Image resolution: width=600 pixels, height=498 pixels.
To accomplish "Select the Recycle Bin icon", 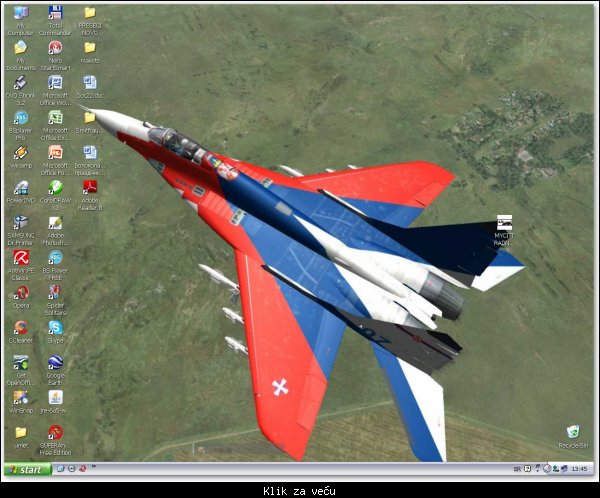I will pyautogui.click(x=573, y=437).
